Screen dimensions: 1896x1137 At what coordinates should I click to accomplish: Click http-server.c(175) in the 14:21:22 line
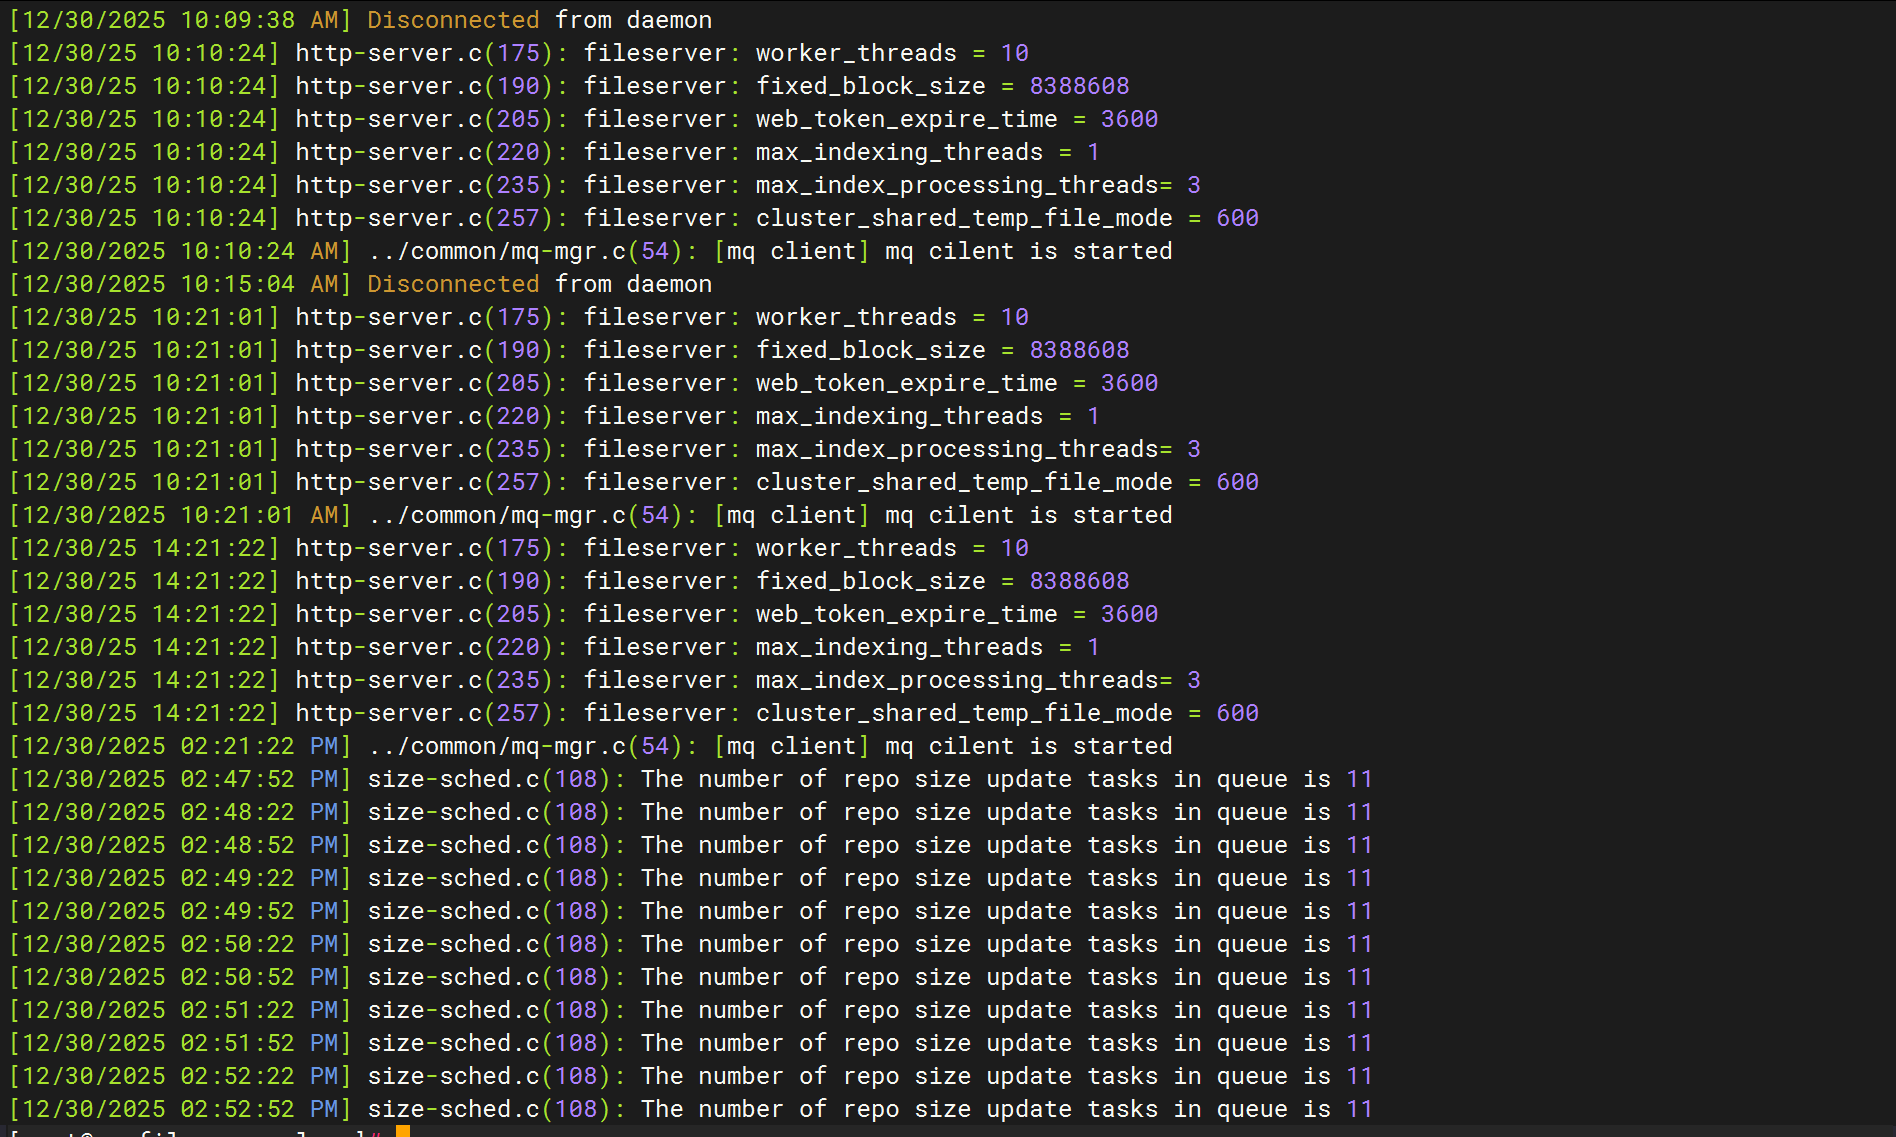tap(424, 548)
